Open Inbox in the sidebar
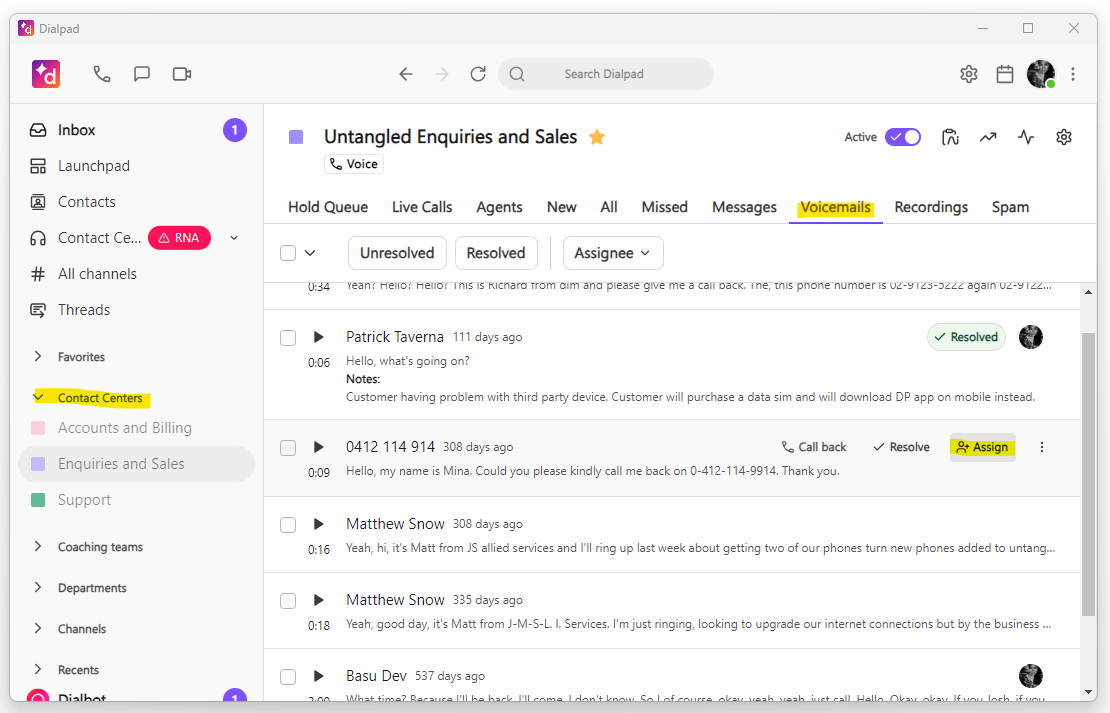The image size is (1110, 713). 137,130
